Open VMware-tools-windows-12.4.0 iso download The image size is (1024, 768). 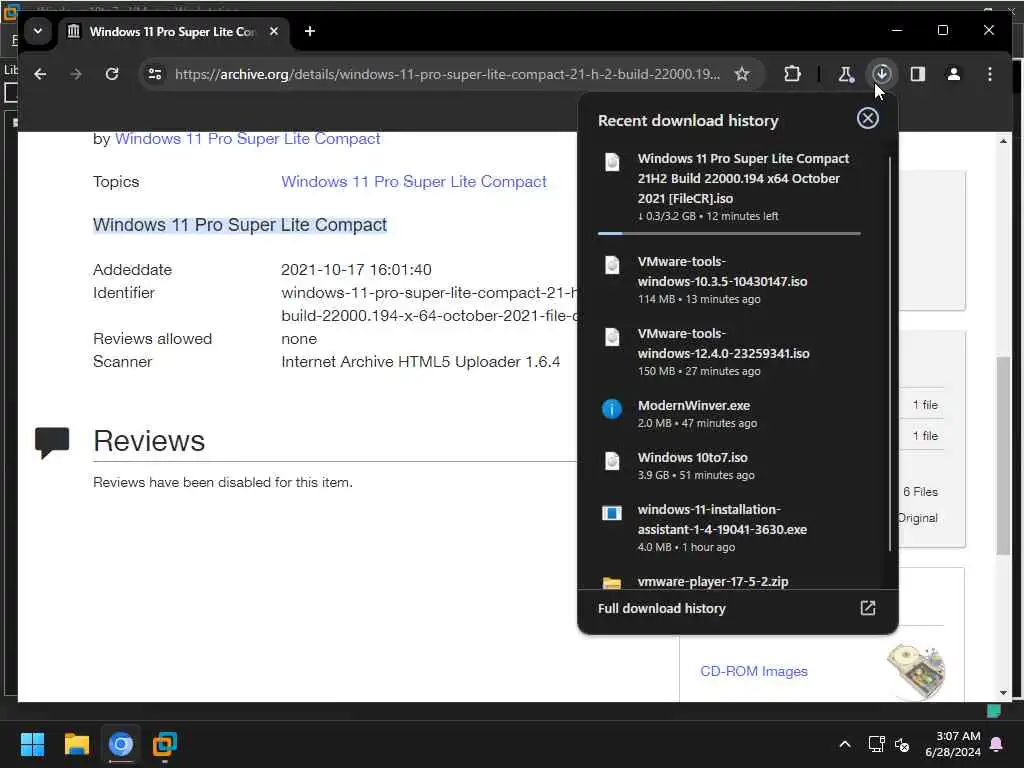[x=730, y=351]
